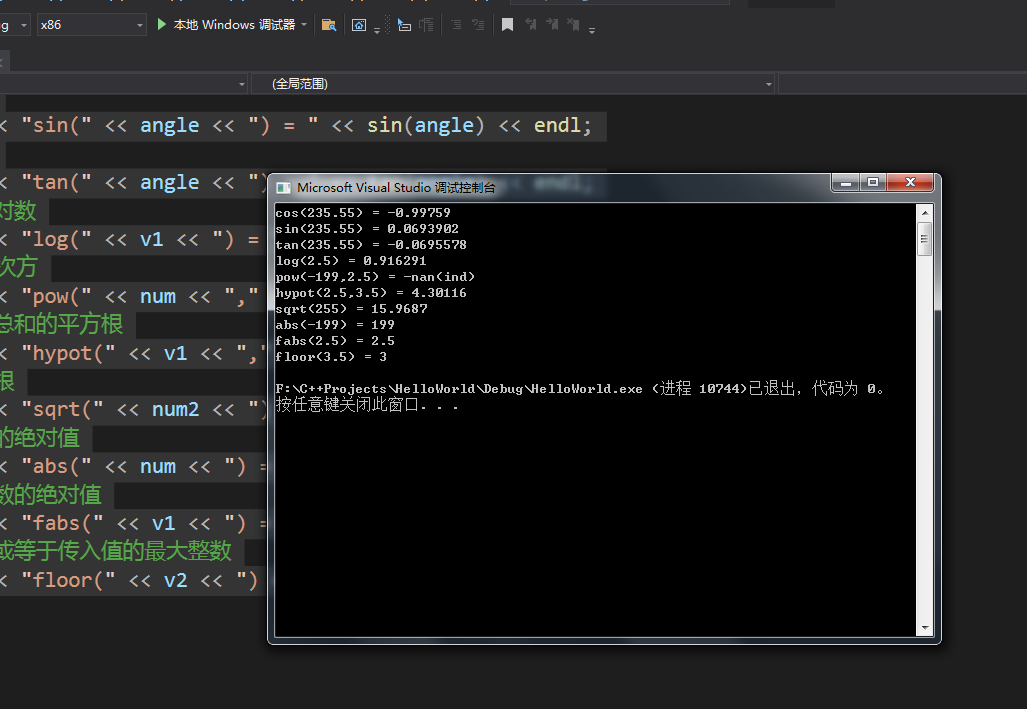Toggle a bookmark on the current line
The height and width of the screenshot is (709, 1027).
coord(508,24)
